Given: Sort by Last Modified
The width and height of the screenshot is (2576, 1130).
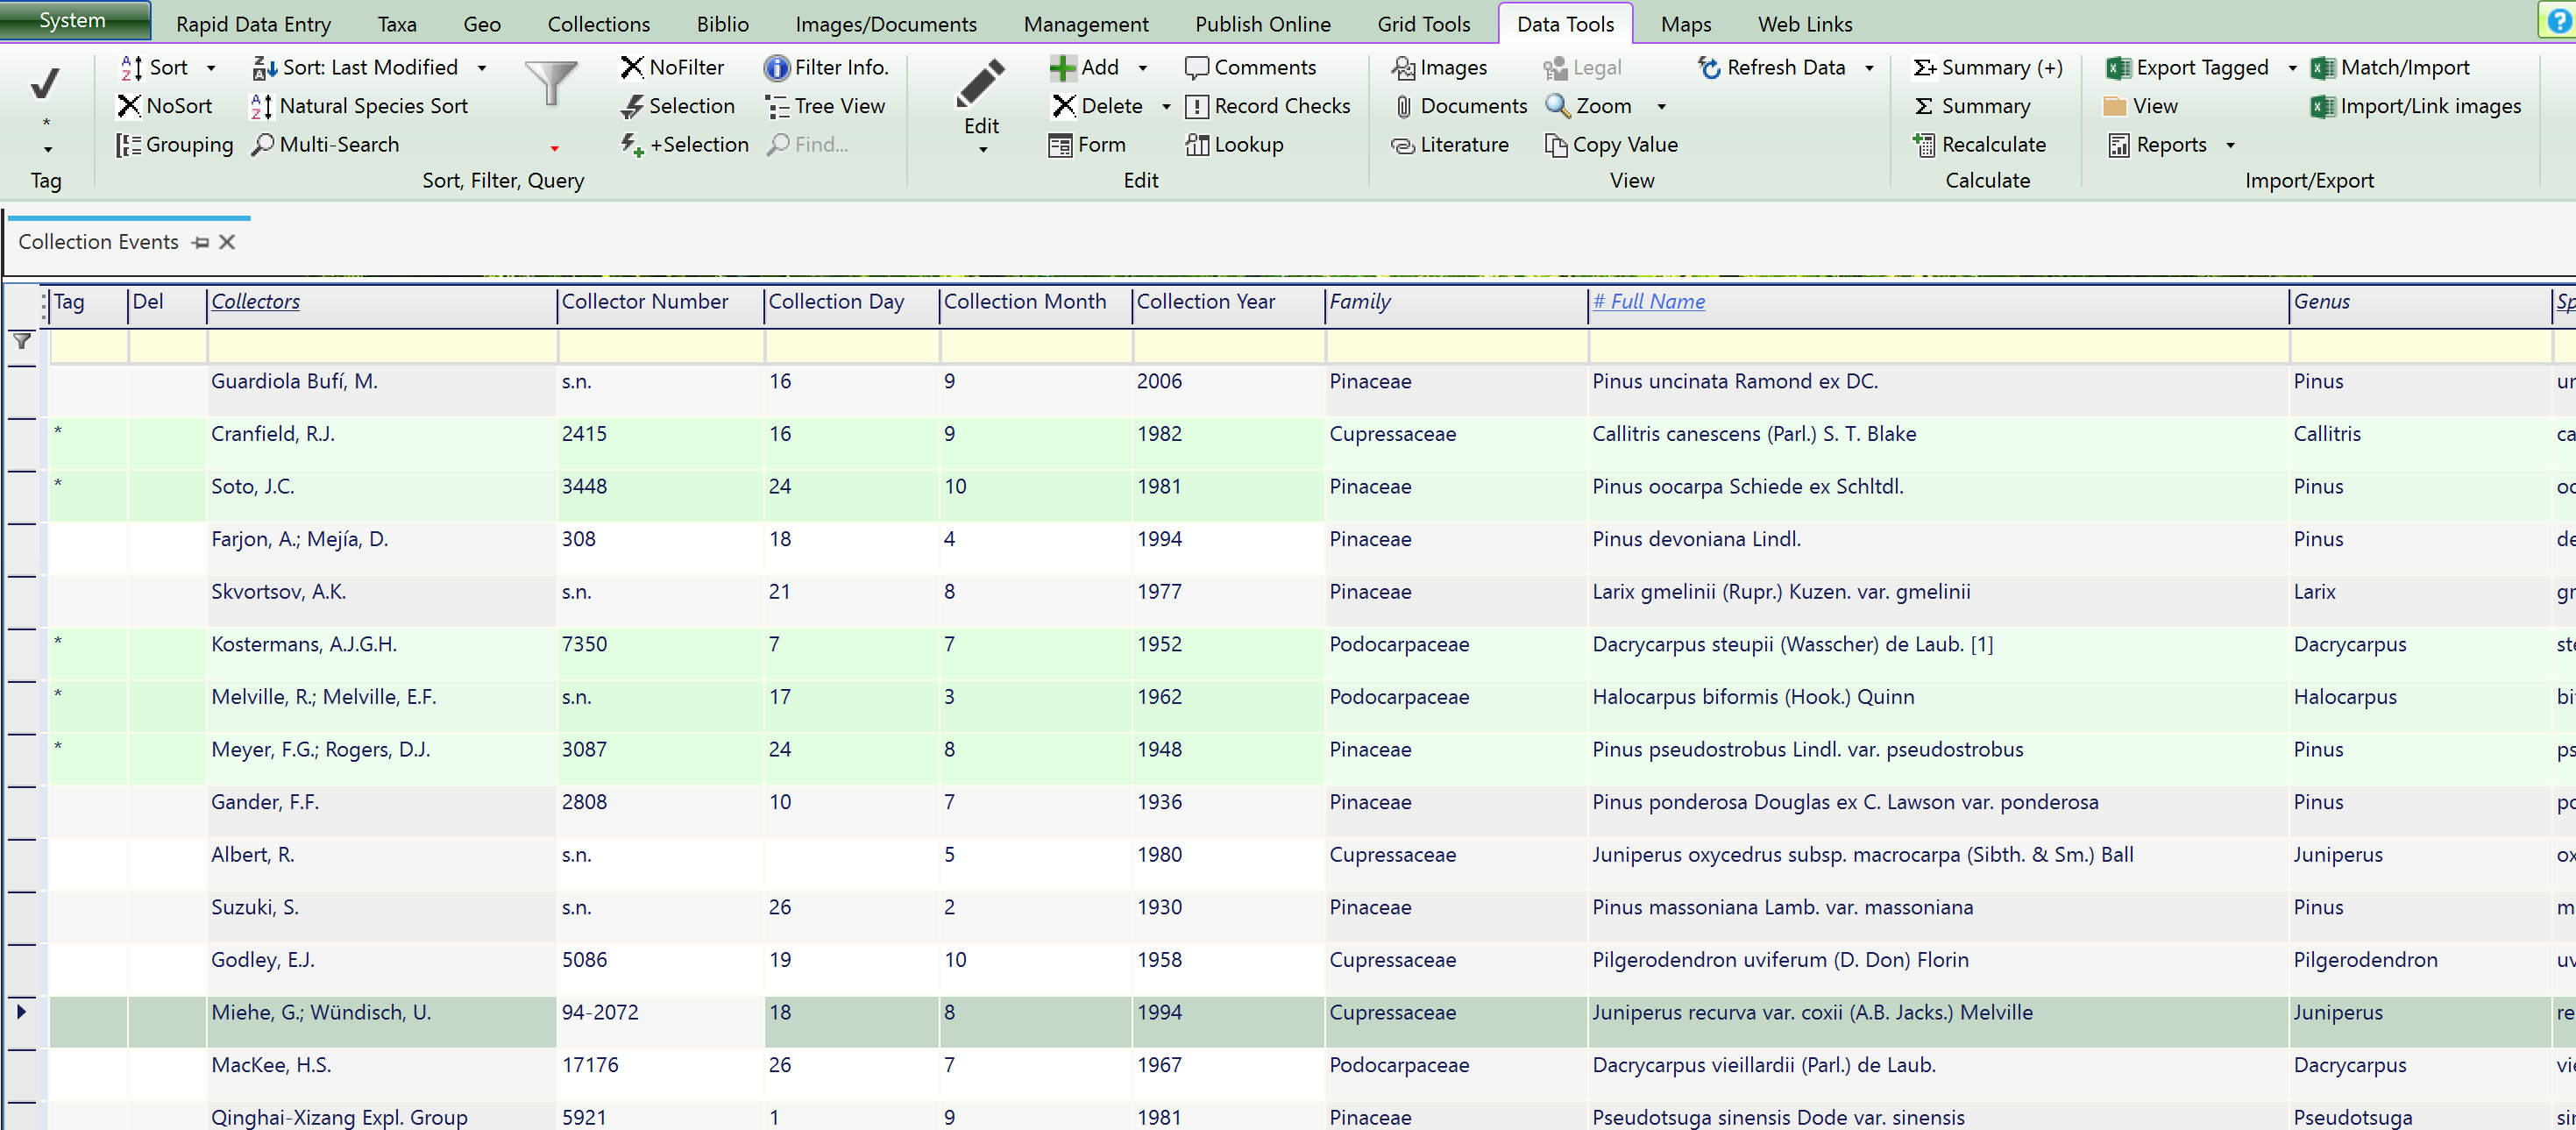Looking at the screenshot, I should (x=355, y=68).
